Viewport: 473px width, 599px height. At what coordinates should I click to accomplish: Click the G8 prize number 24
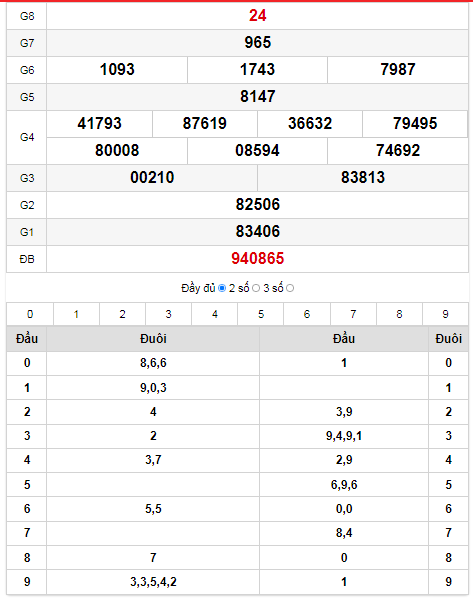click(258, 16)
